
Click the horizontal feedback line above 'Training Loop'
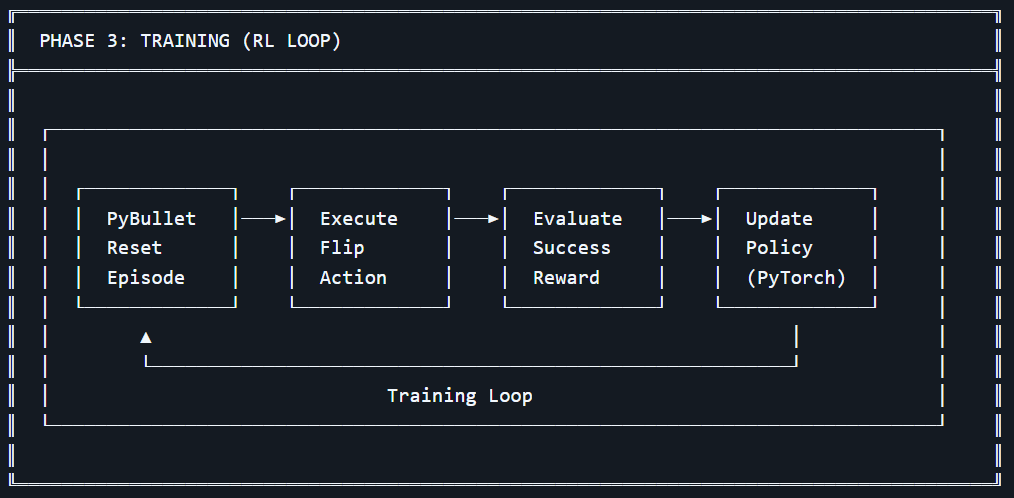[470, 366]
